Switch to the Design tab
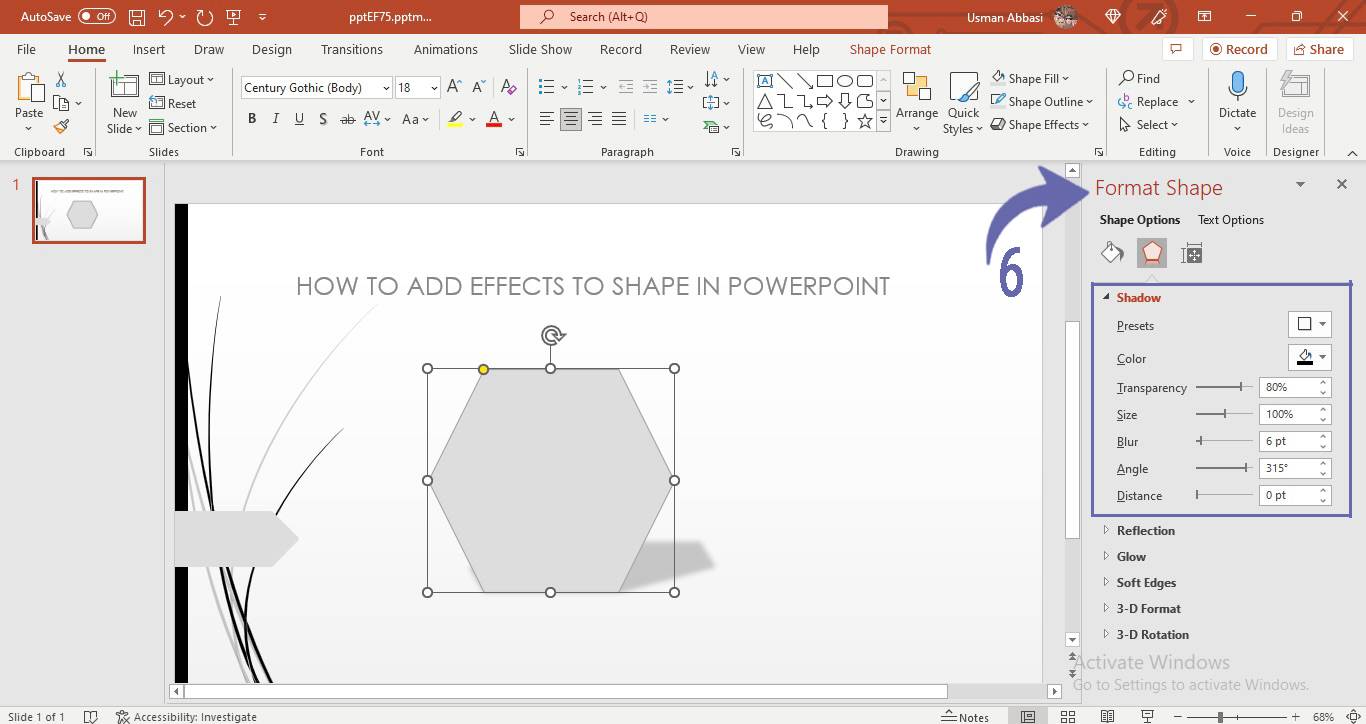 [x=272, y=49]
